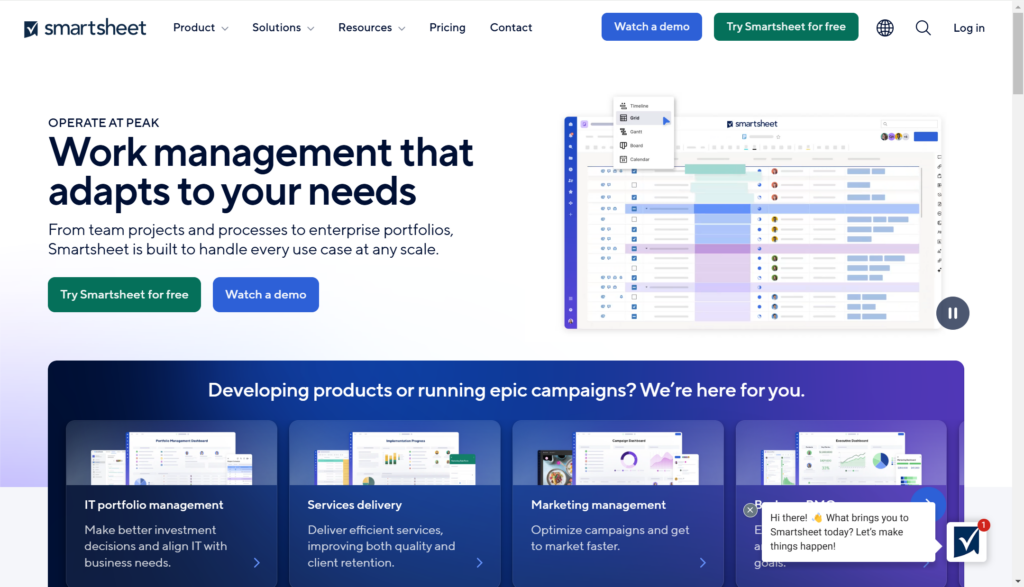Click arrow on IT portfolio management card
The height and width of the screenshot is (587, 1024).
[x=257, y=563]
